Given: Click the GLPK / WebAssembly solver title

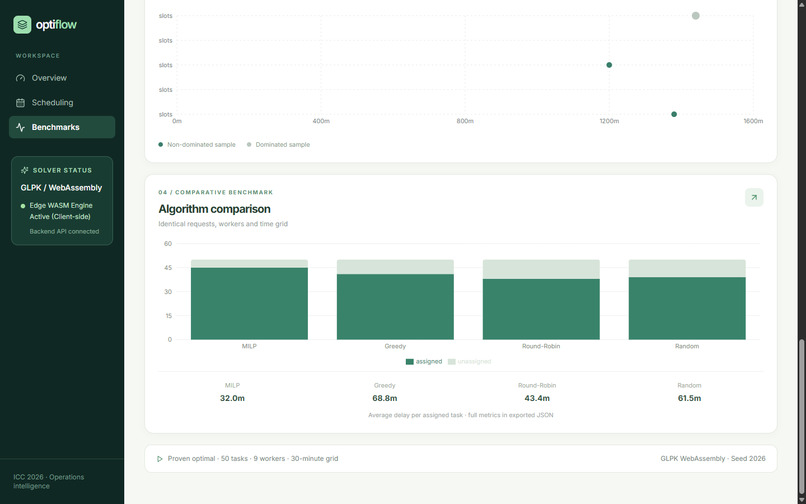Looking at the screenshot, I should tap(61, 188).
